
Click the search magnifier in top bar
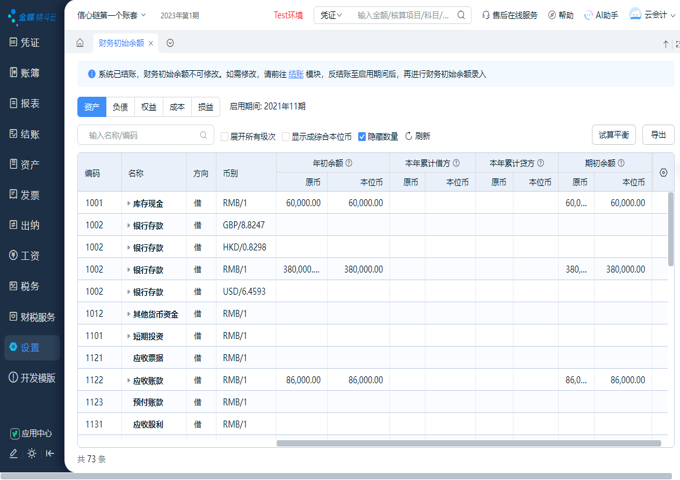point(461,15)
